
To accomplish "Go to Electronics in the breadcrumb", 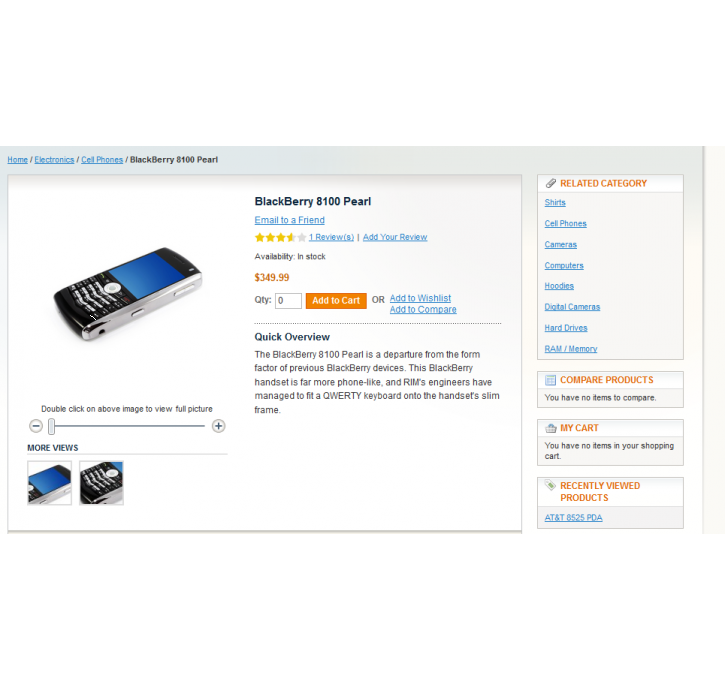I will coord(54,159).
